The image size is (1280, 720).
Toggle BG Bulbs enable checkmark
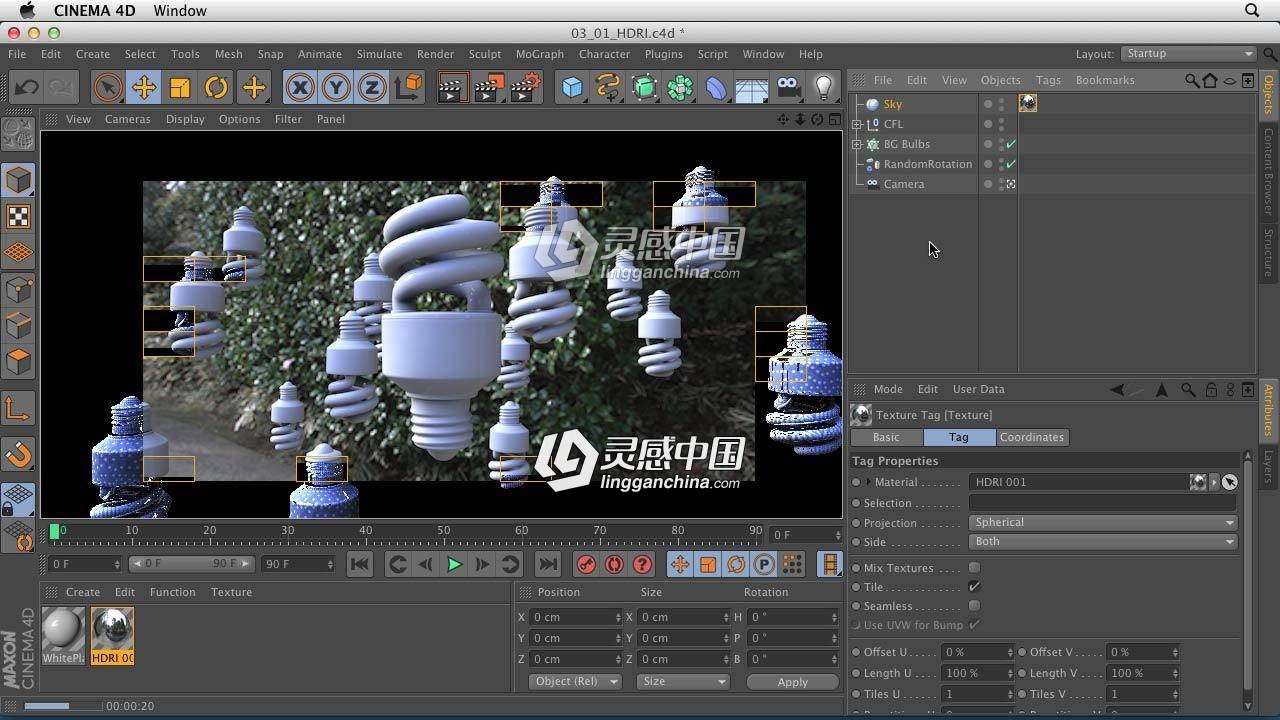click(1011, 144)
